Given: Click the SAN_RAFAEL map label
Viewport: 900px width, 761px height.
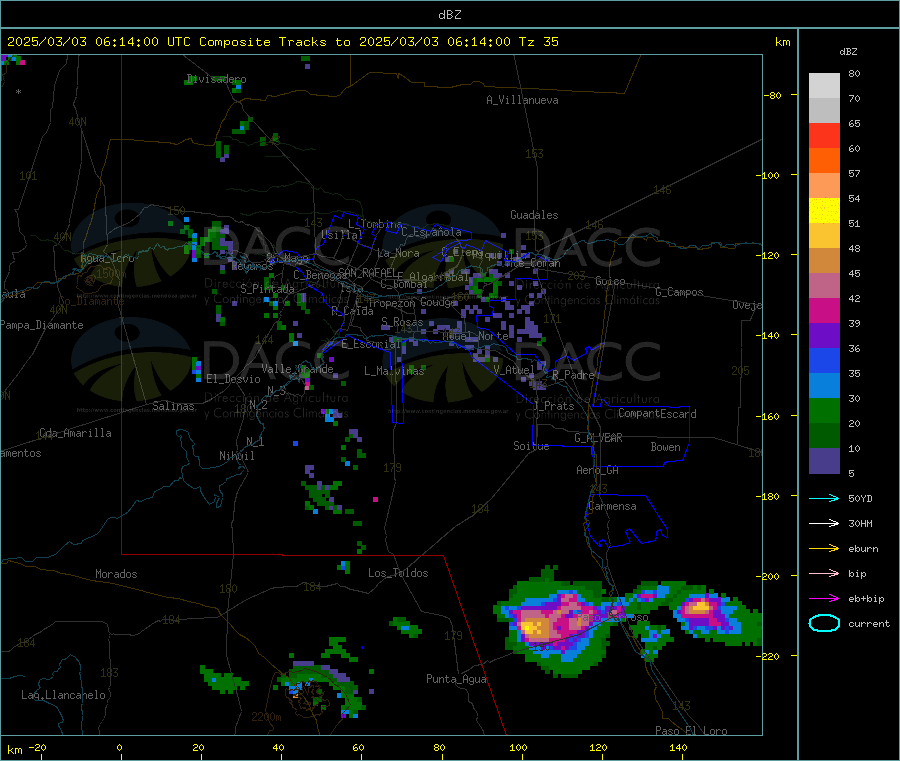Looking at the screenshot, I should (x=367, y=272).
